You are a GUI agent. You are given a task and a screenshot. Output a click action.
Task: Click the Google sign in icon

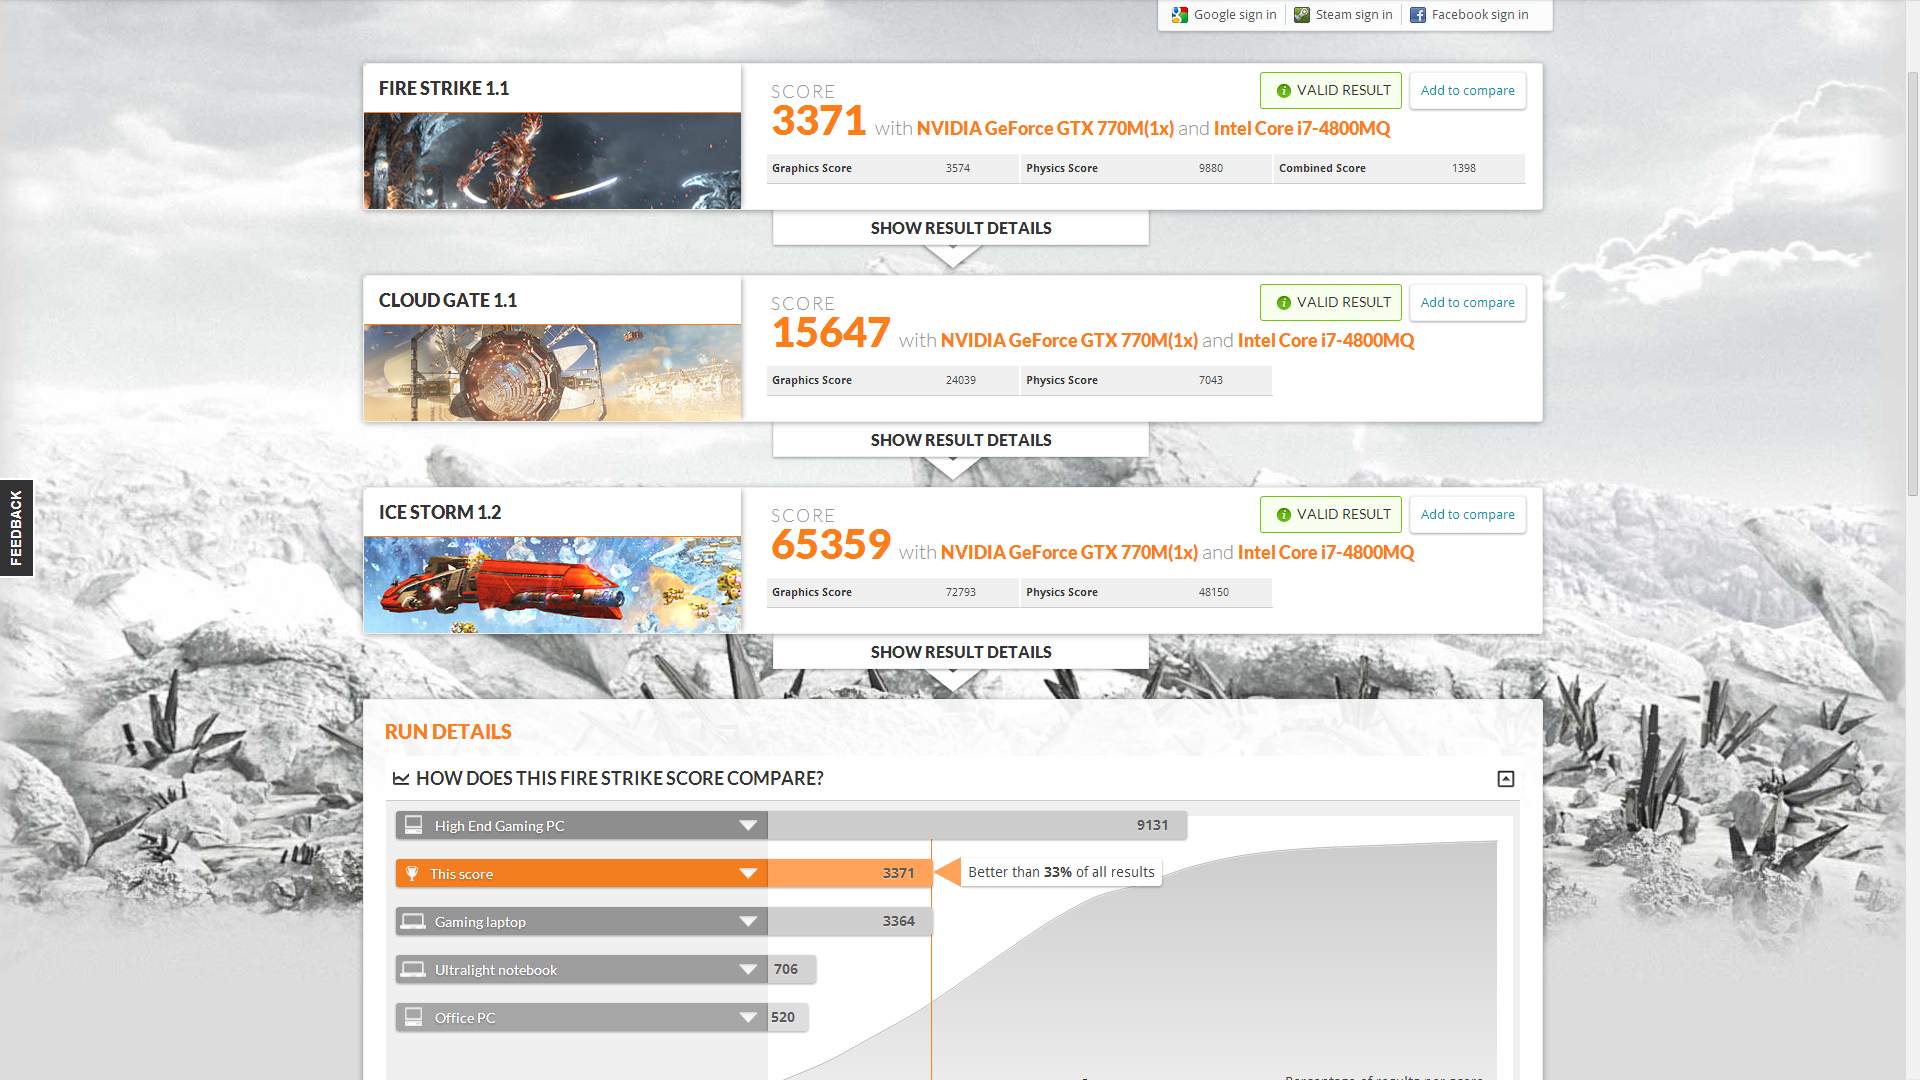[1180, 15]
